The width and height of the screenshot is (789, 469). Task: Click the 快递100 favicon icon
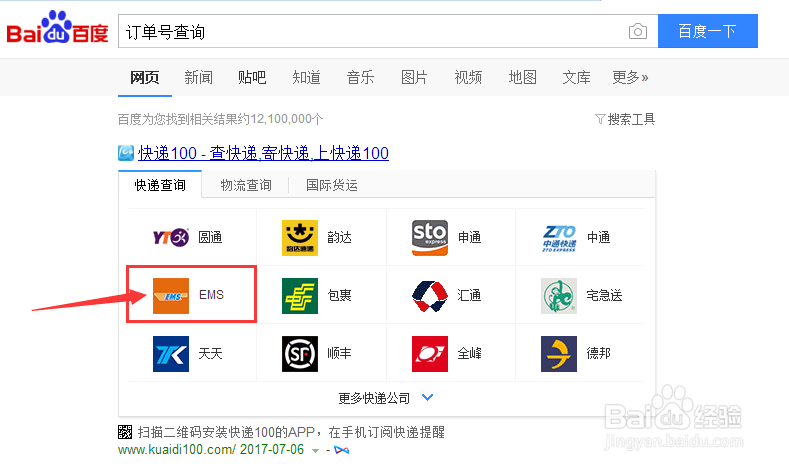[126, 152]
